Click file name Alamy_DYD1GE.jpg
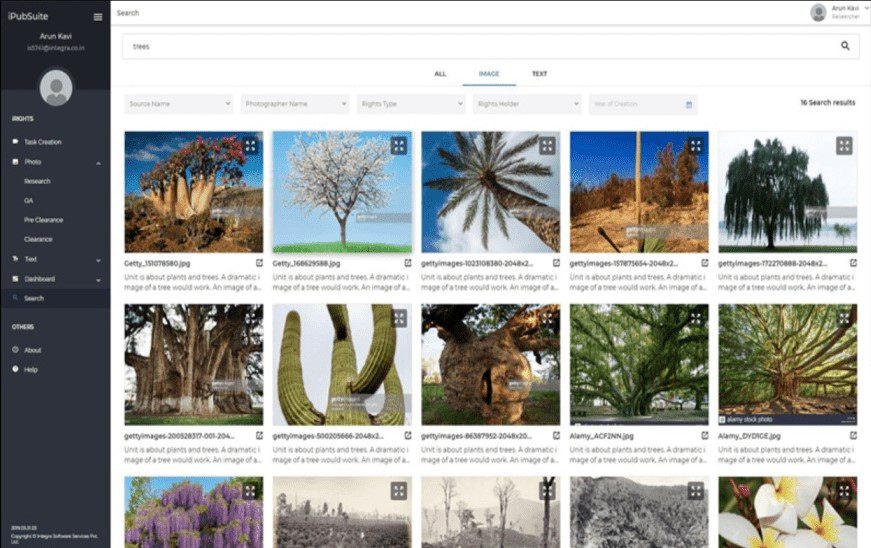This screenshot has height=548, width=871. 749,436
